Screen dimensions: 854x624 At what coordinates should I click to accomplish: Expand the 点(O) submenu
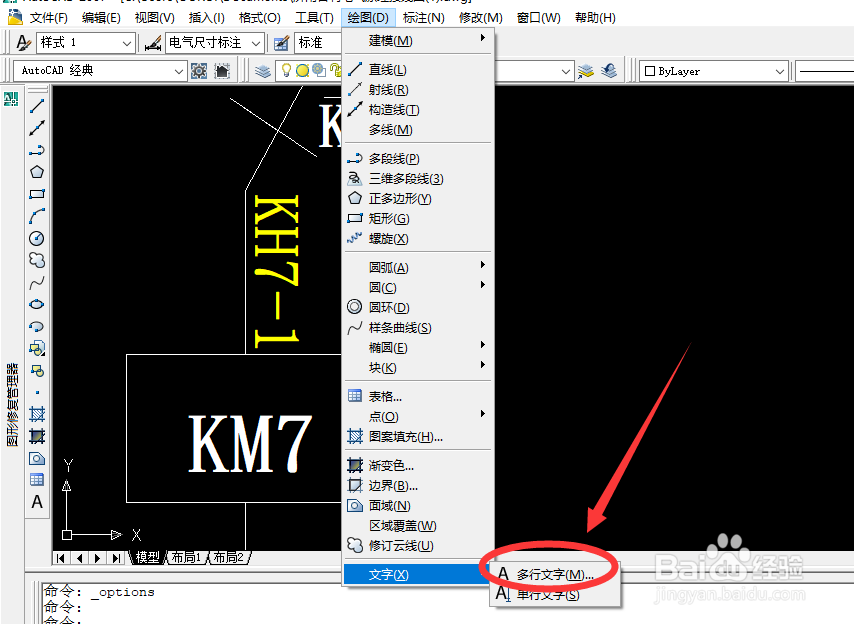pyautogui.click(x=418, y=416)
